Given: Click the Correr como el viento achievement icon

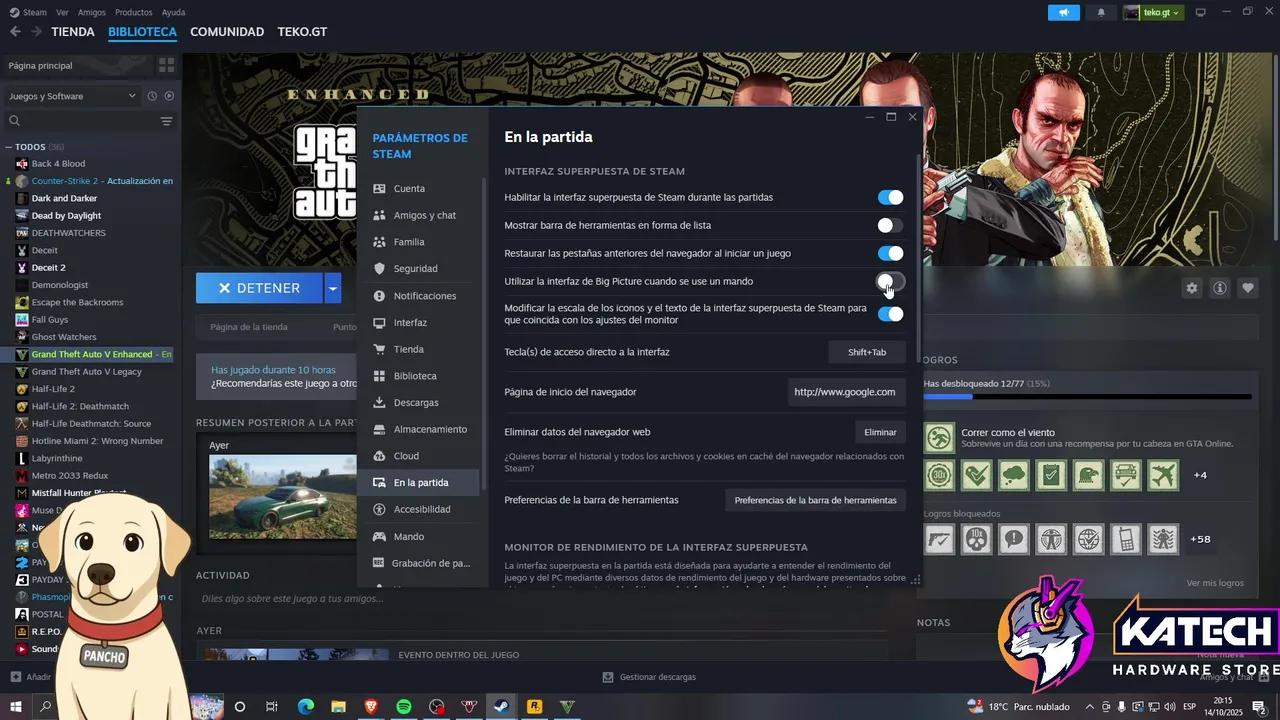Looking at the screenshot, I should click(939, 437).
